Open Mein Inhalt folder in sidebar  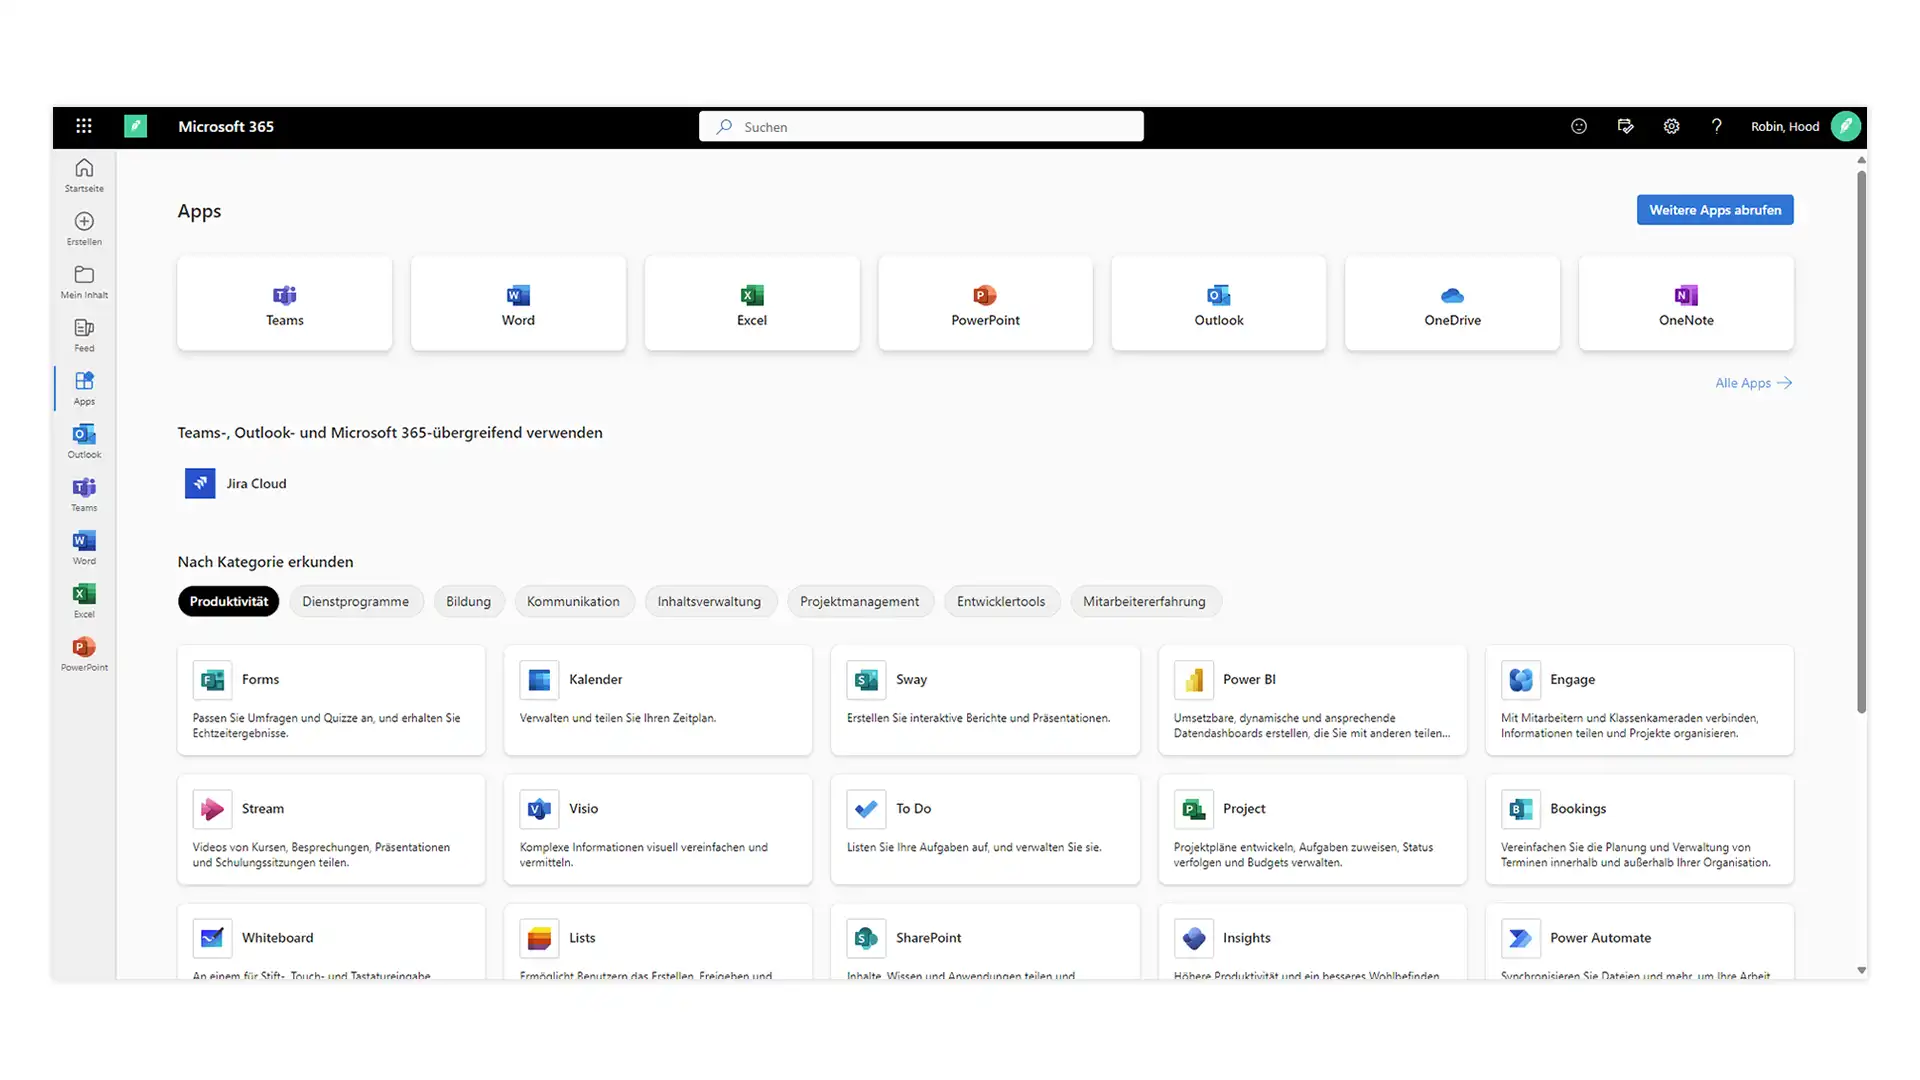pos(84,281)
